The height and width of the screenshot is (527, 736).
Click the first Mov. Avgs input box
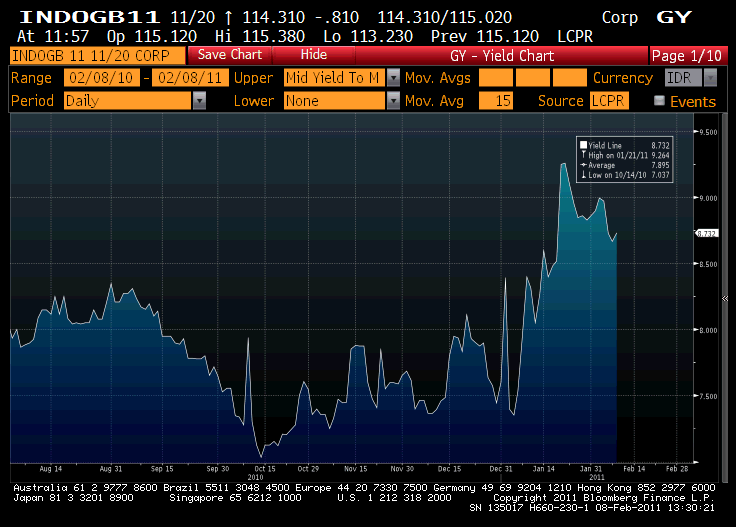(496, 77)
